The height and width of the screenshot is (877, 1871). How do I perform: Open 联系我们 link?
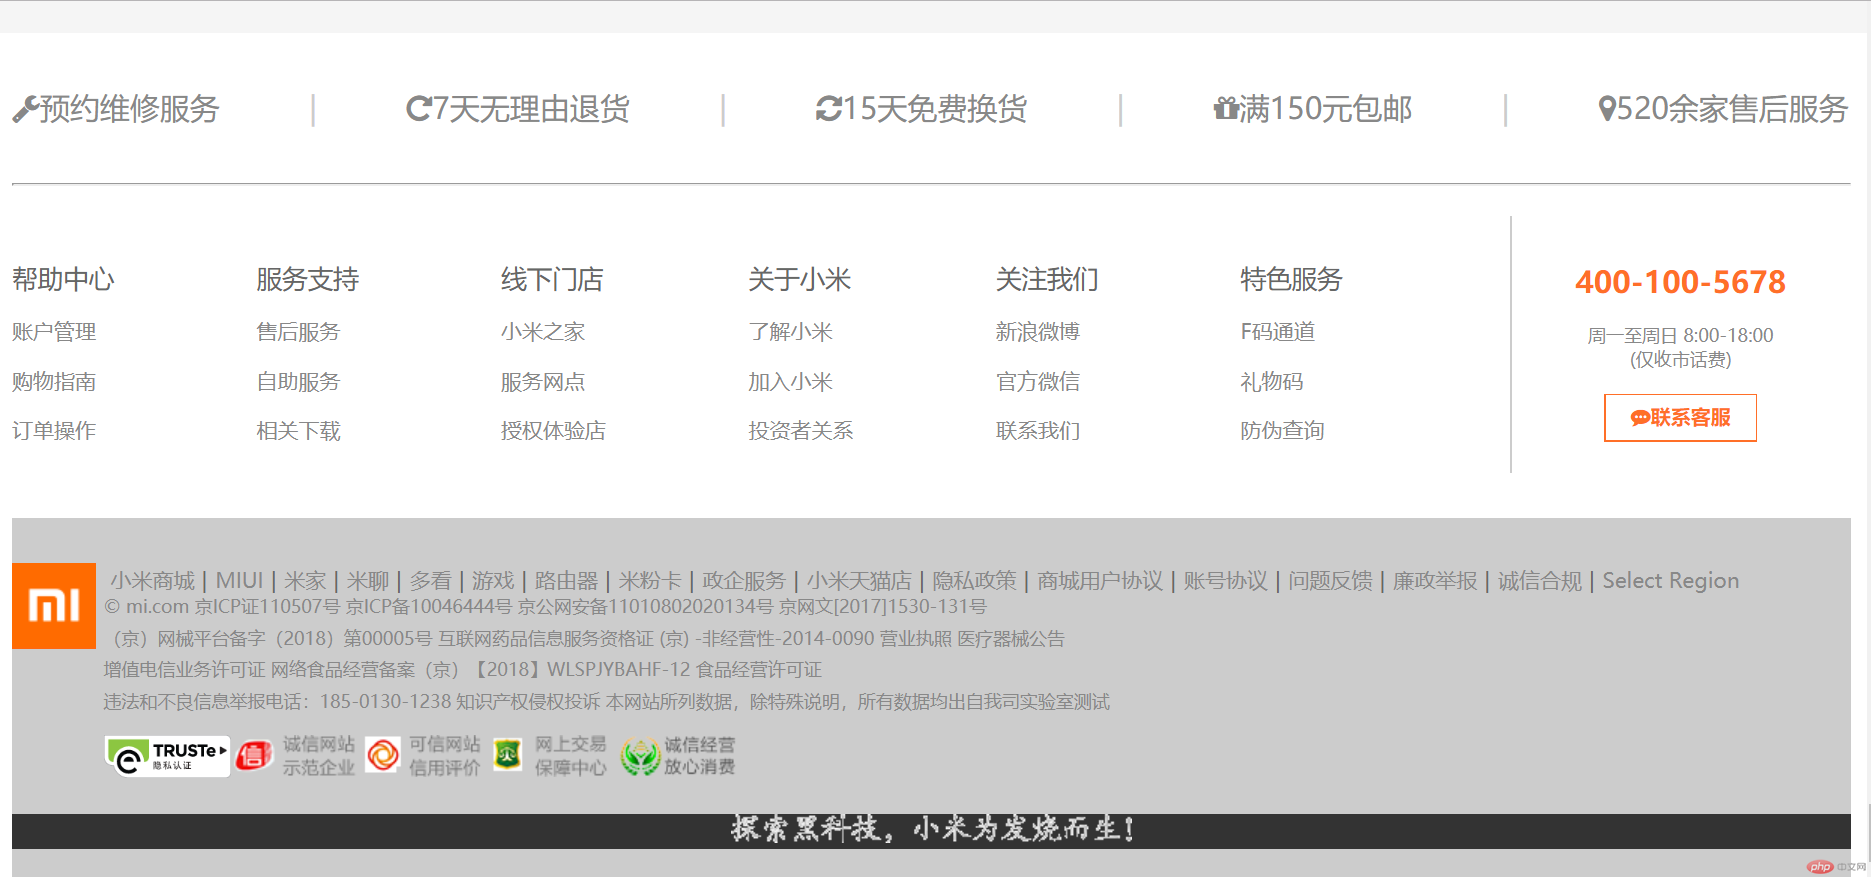1038,431
